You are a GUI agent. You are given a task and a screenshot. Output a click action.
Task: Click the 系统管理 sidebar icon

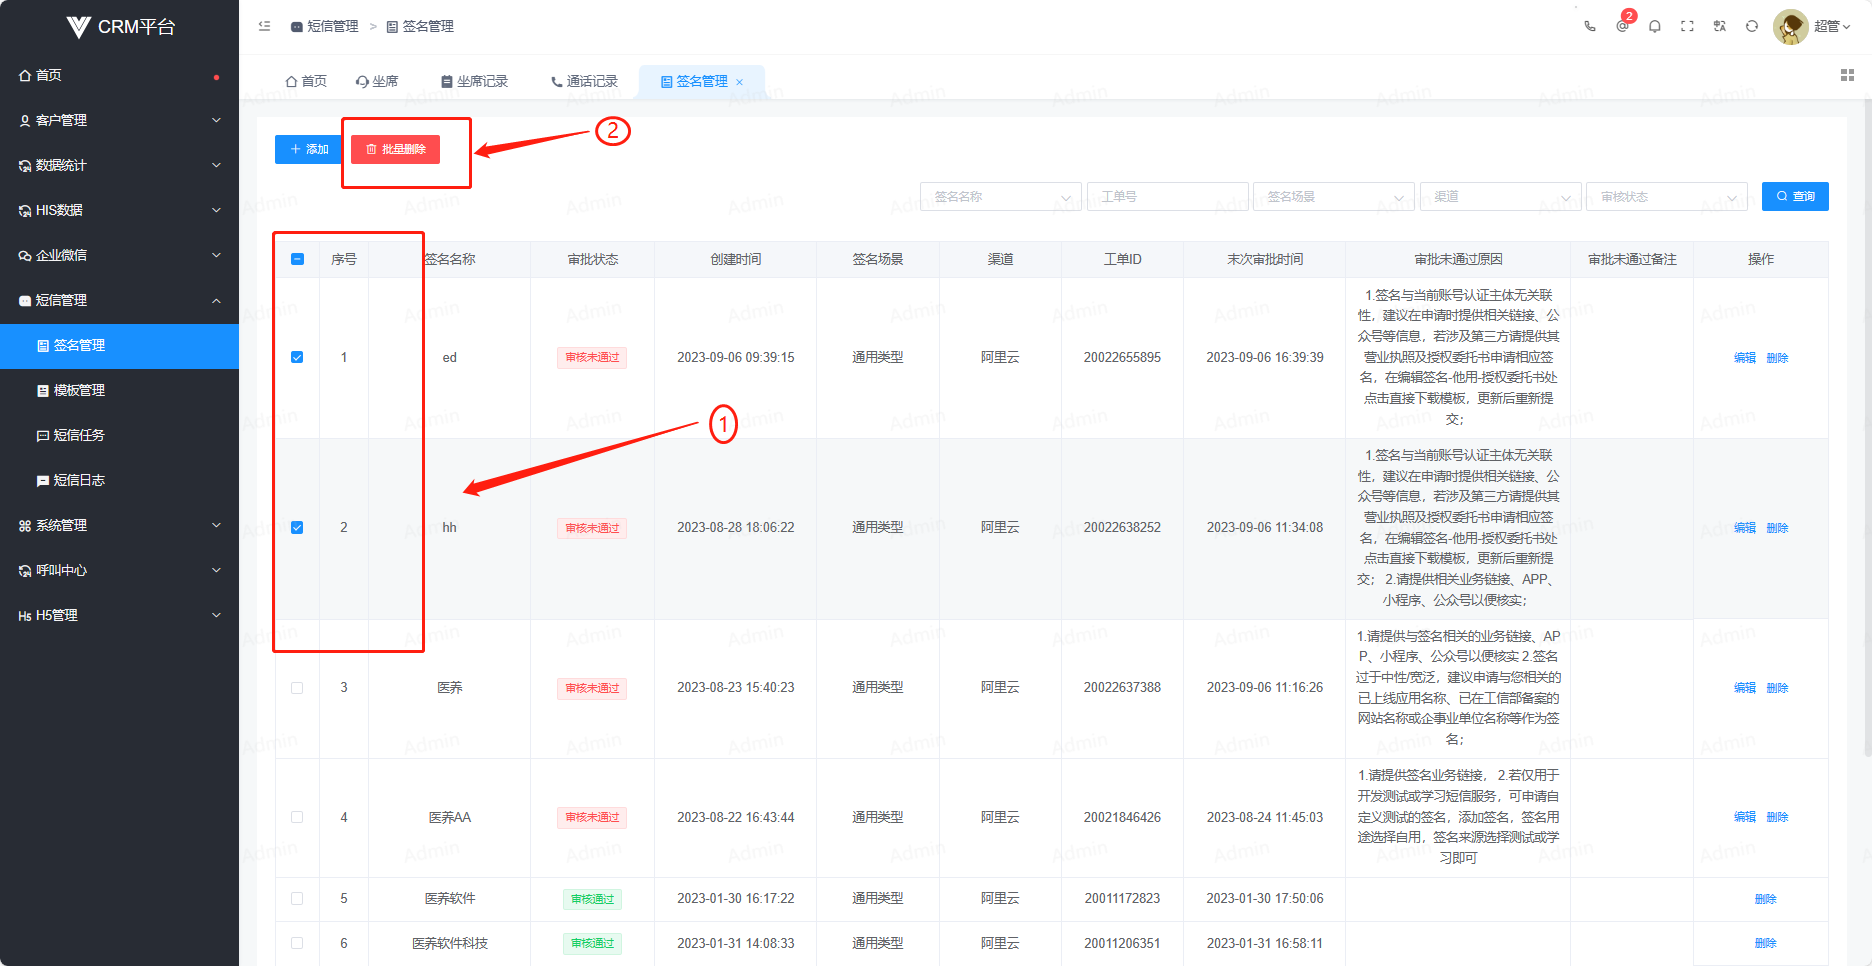[25, 525]
